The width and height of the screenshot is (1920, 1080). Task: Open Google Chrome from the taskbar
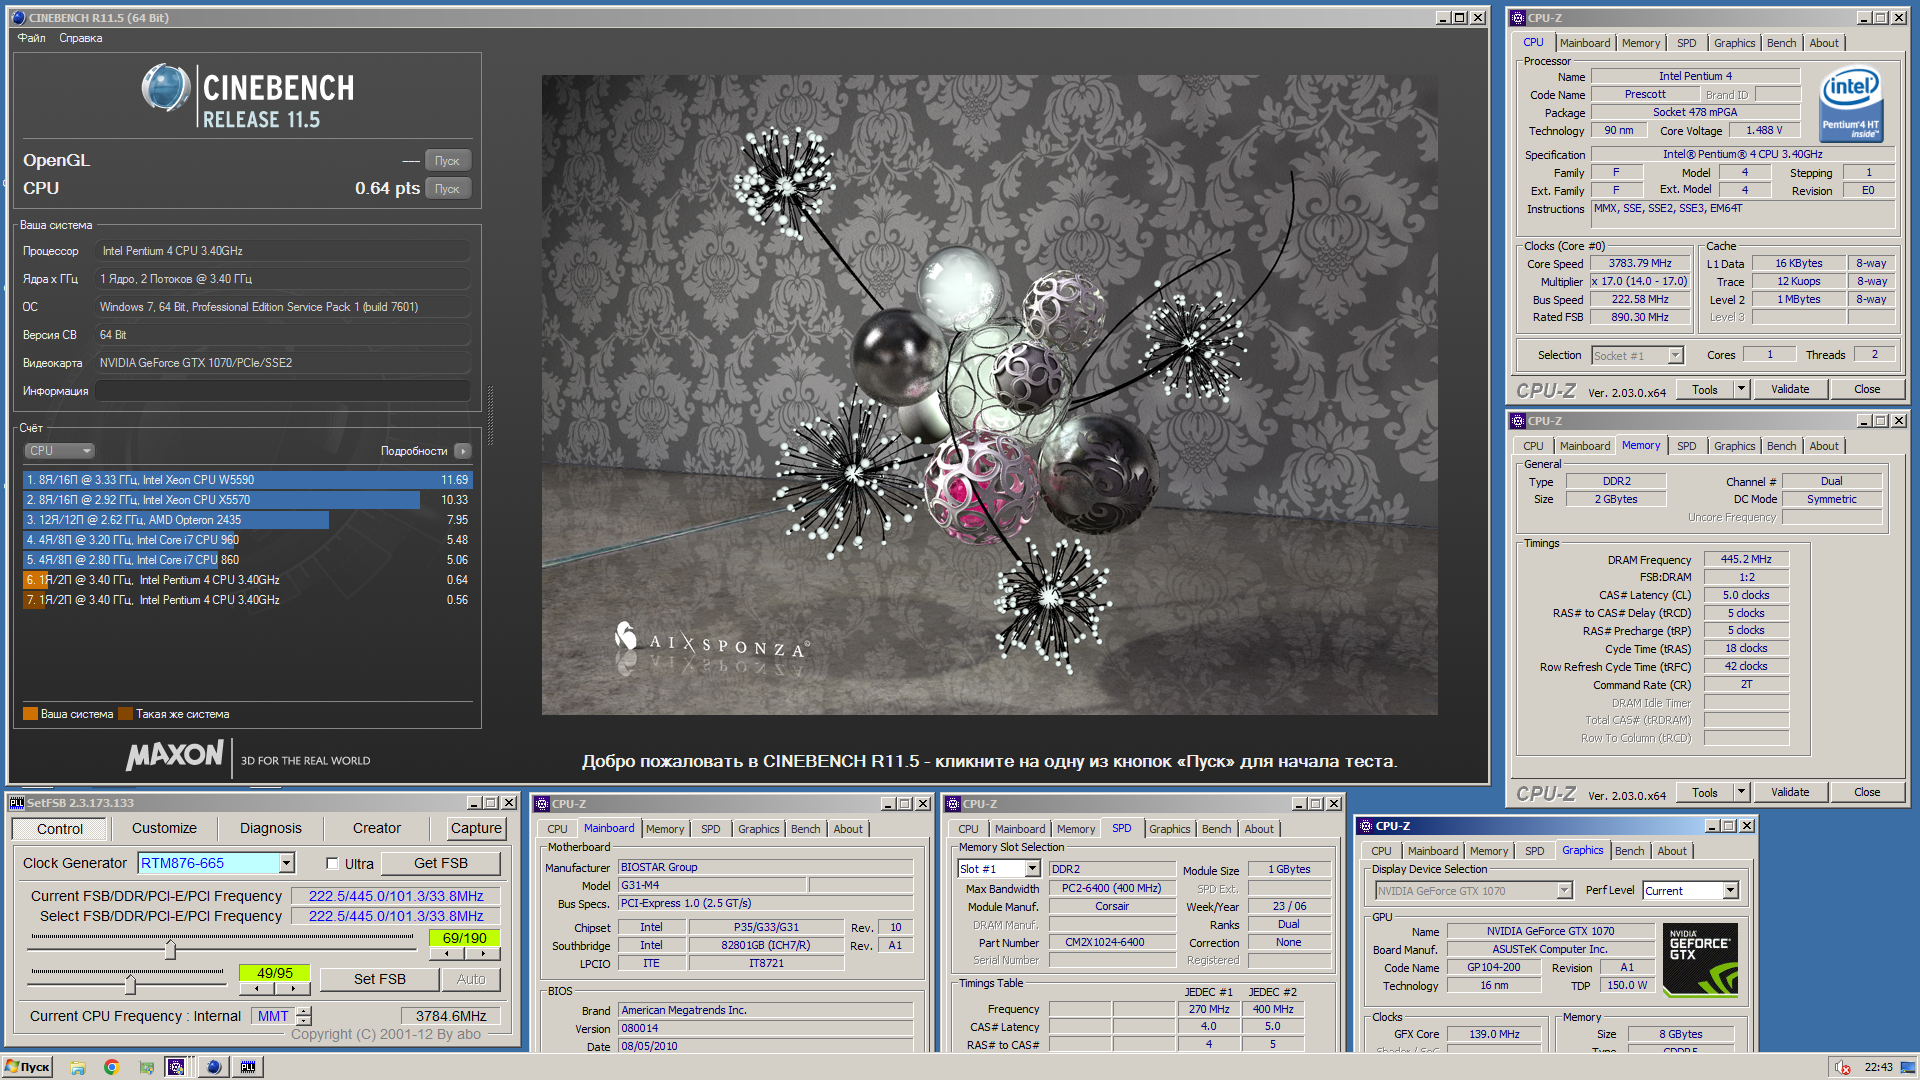pos(111,1067)
